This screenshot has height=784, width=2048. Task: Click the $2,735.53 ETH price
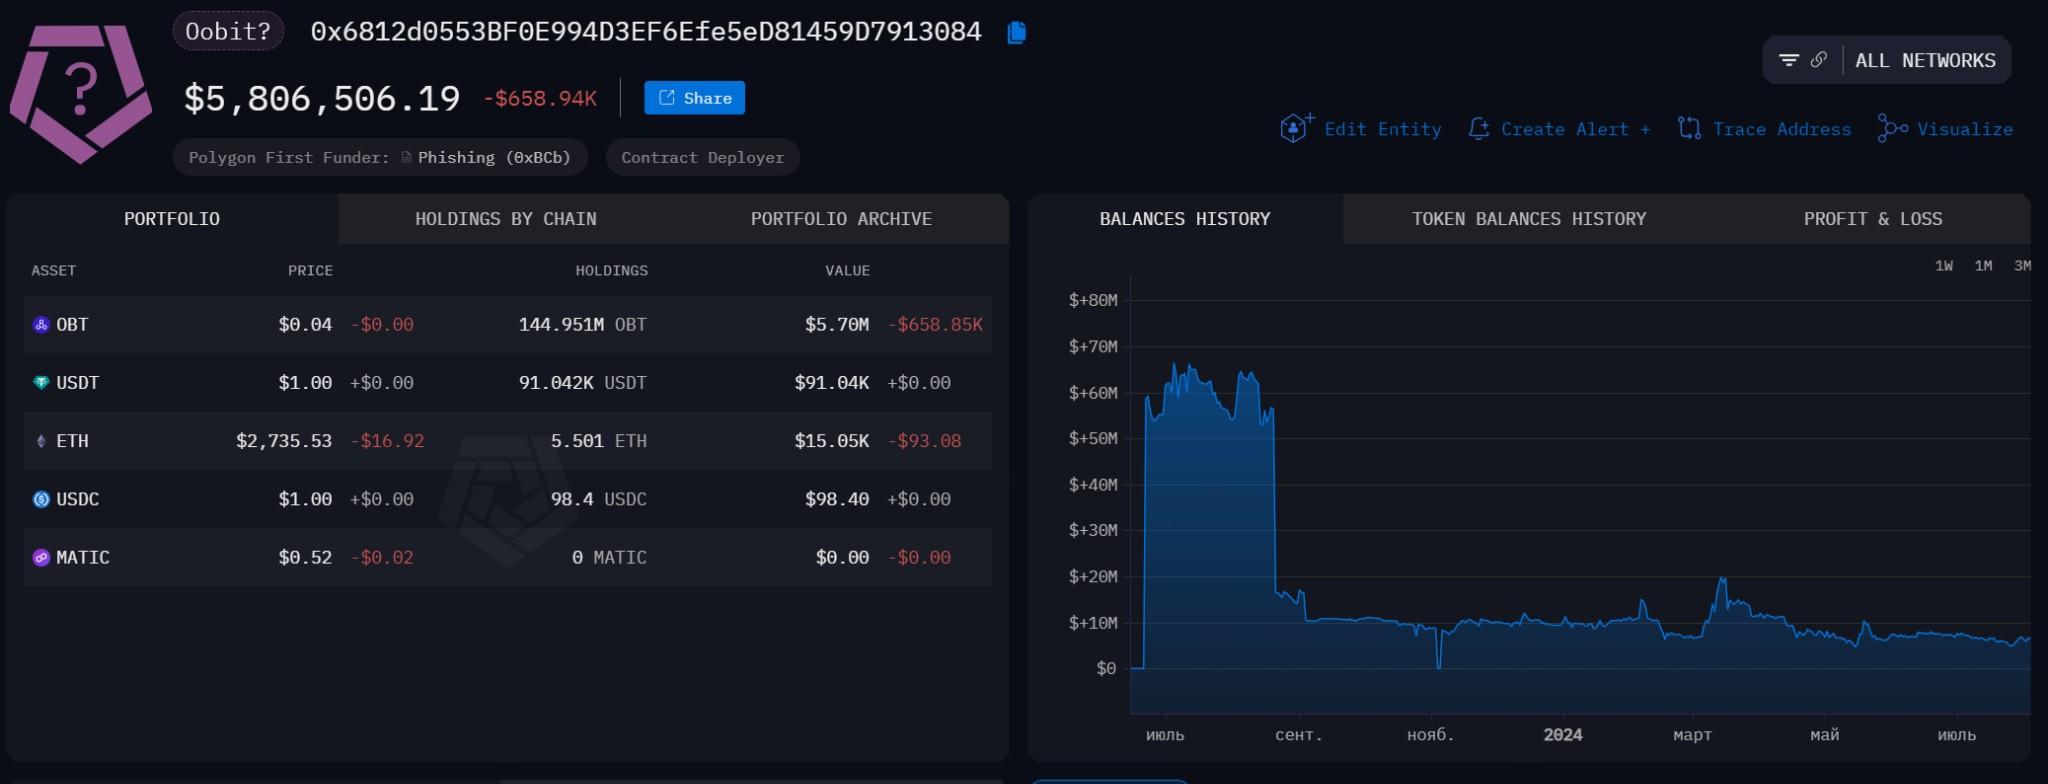[284, 441]
